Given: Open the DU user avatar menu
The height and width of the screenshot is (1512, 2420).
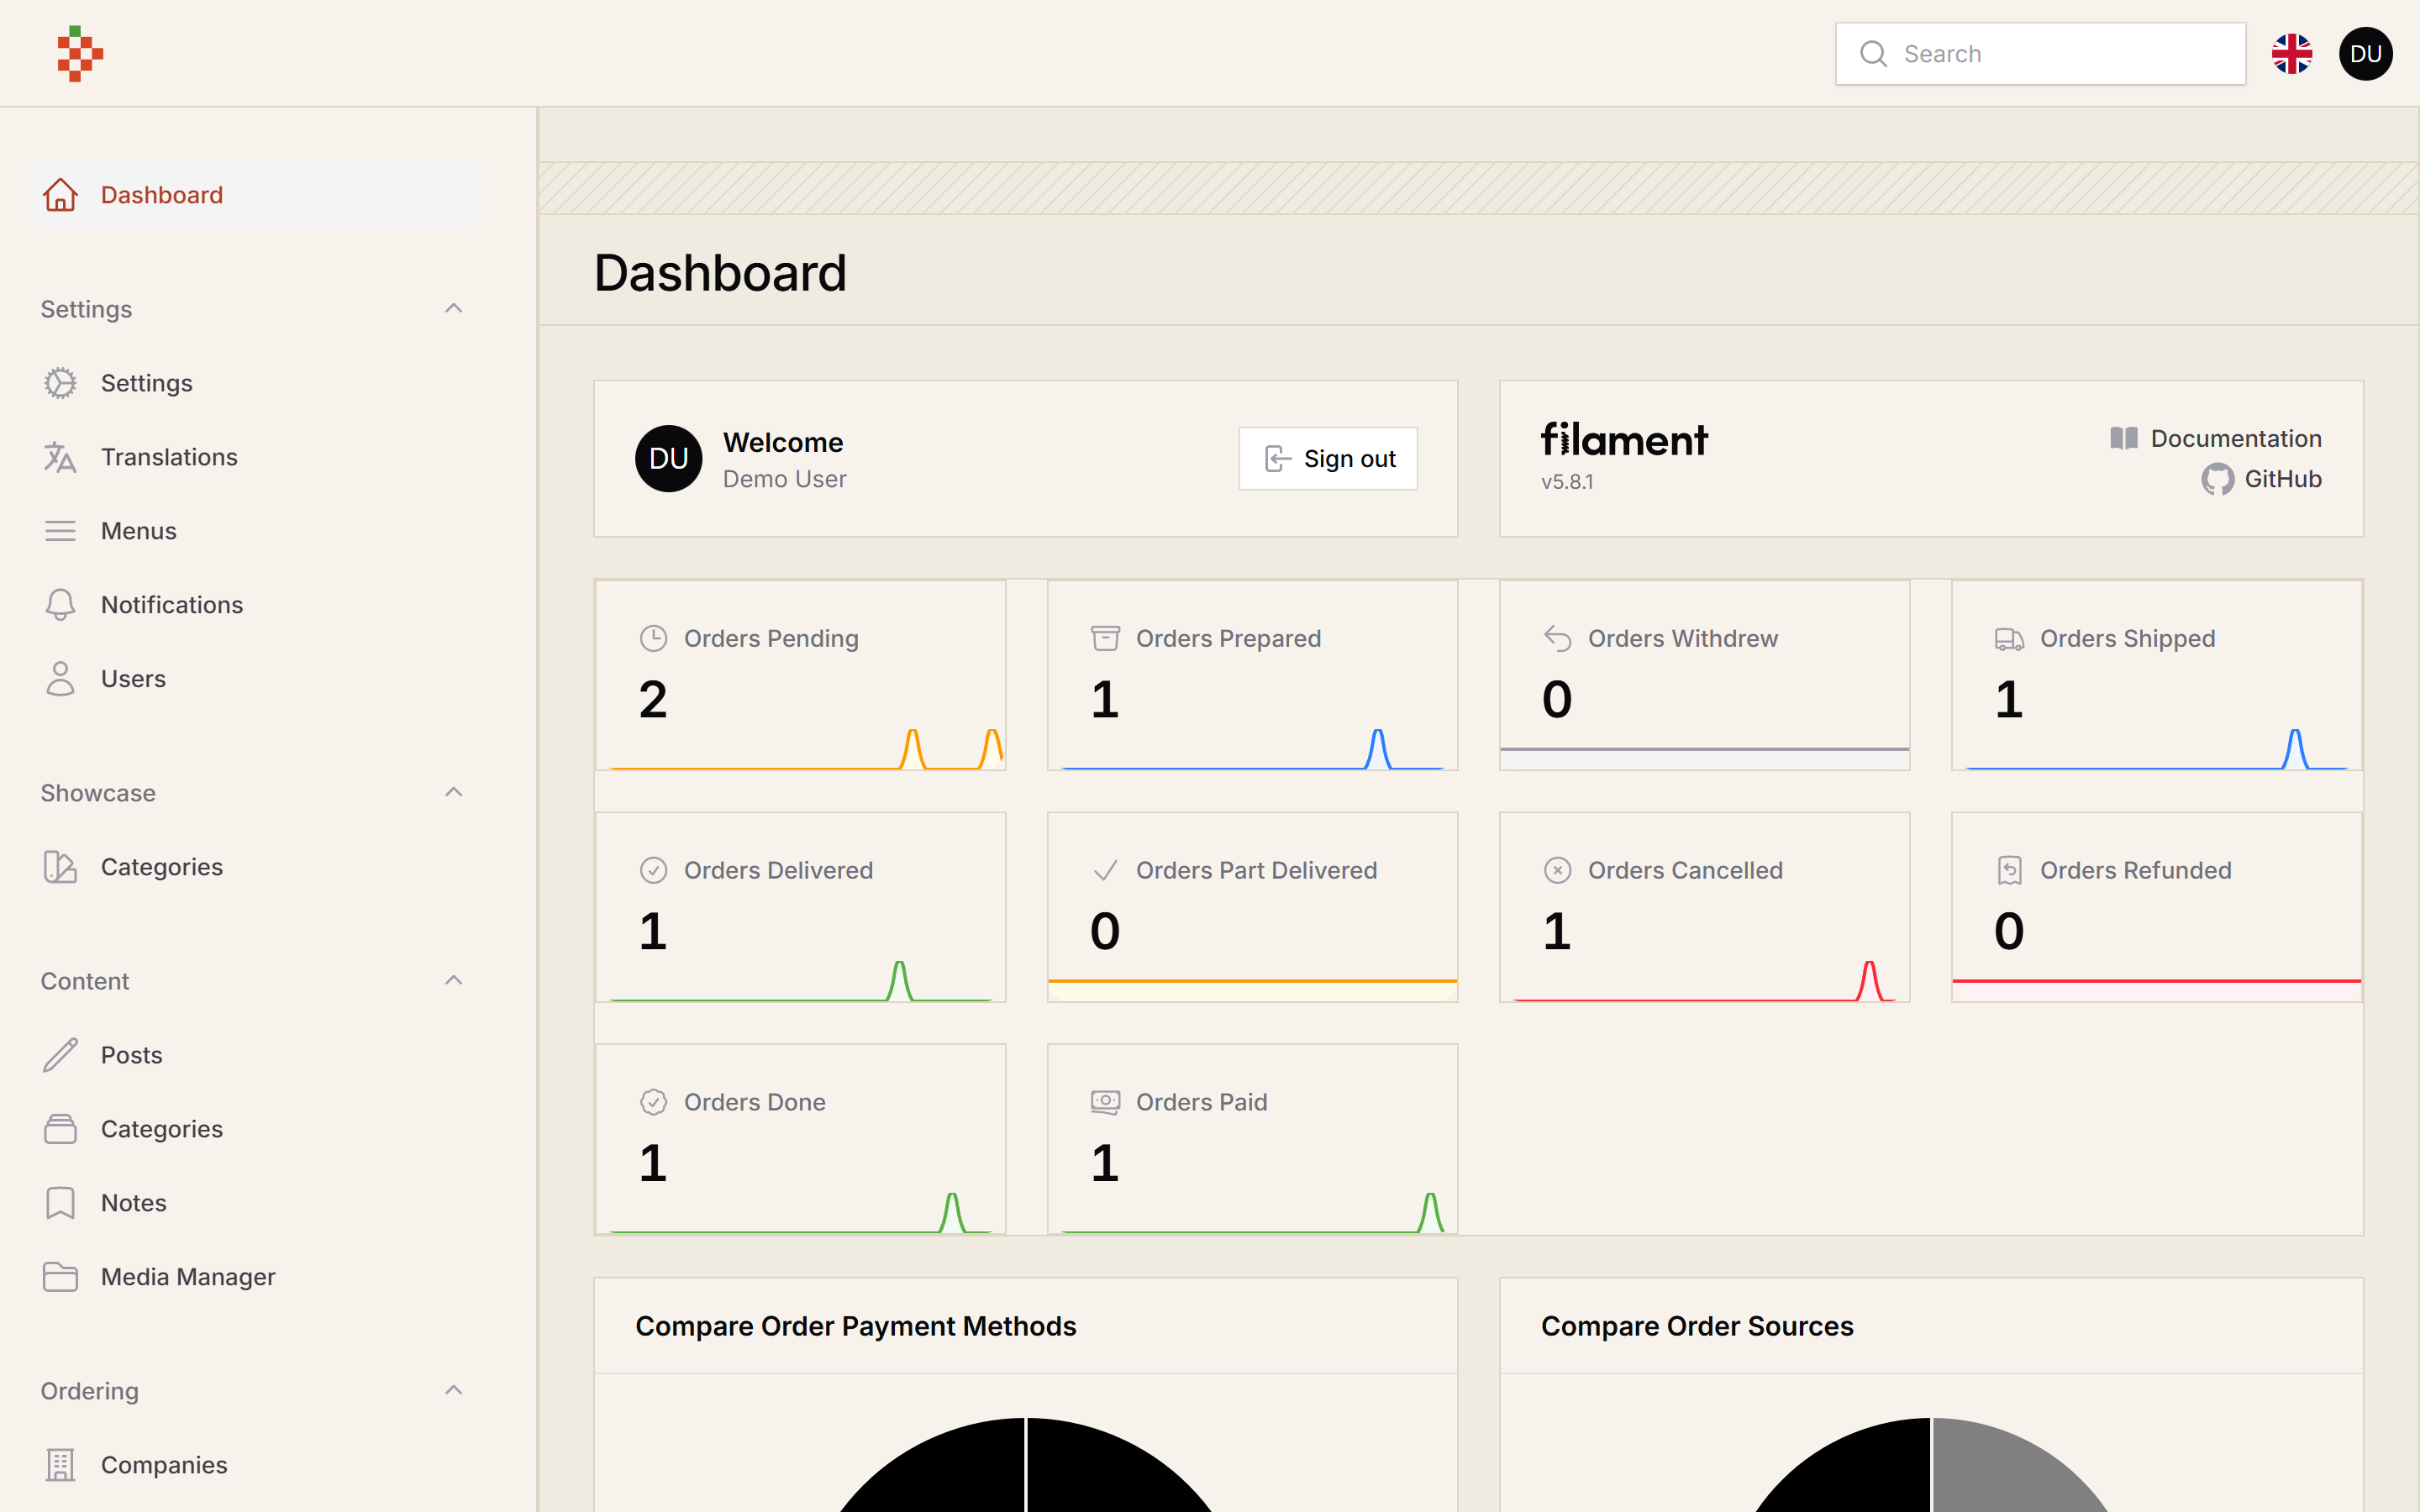Looking at the screenshot, I should coord(2365,54).
